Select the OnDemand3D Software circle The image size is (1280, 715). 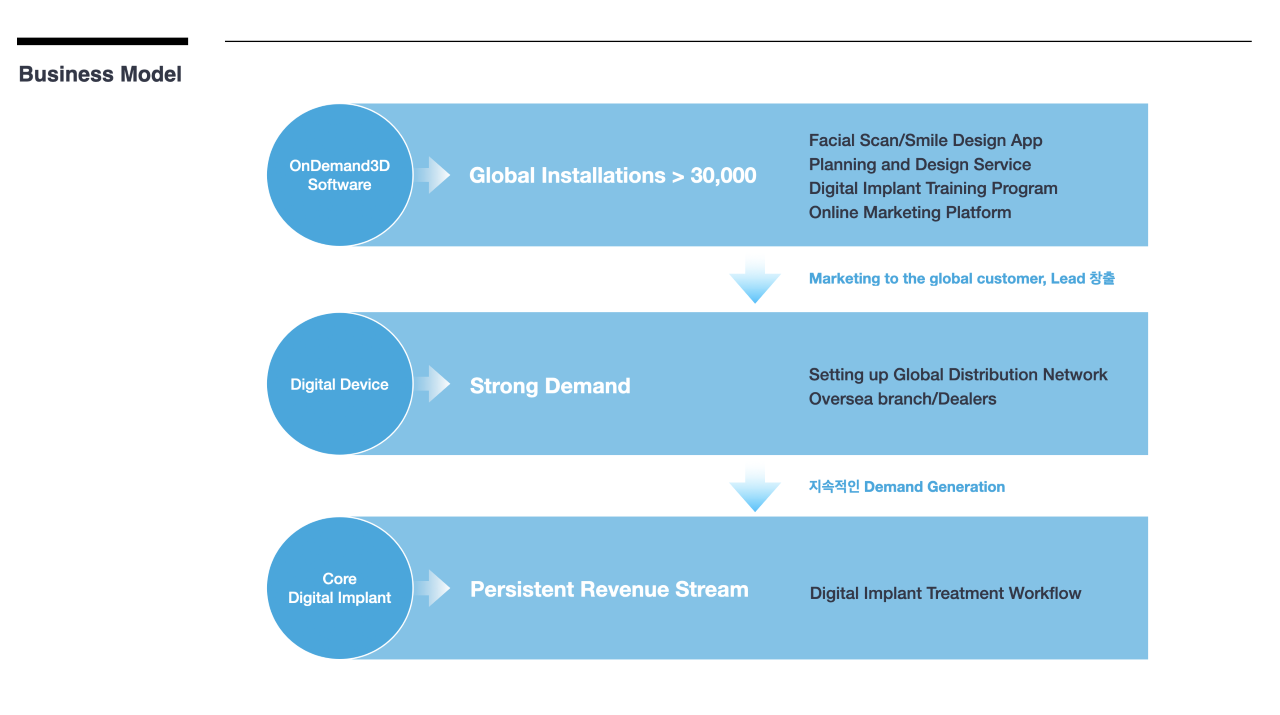point(339,175)
